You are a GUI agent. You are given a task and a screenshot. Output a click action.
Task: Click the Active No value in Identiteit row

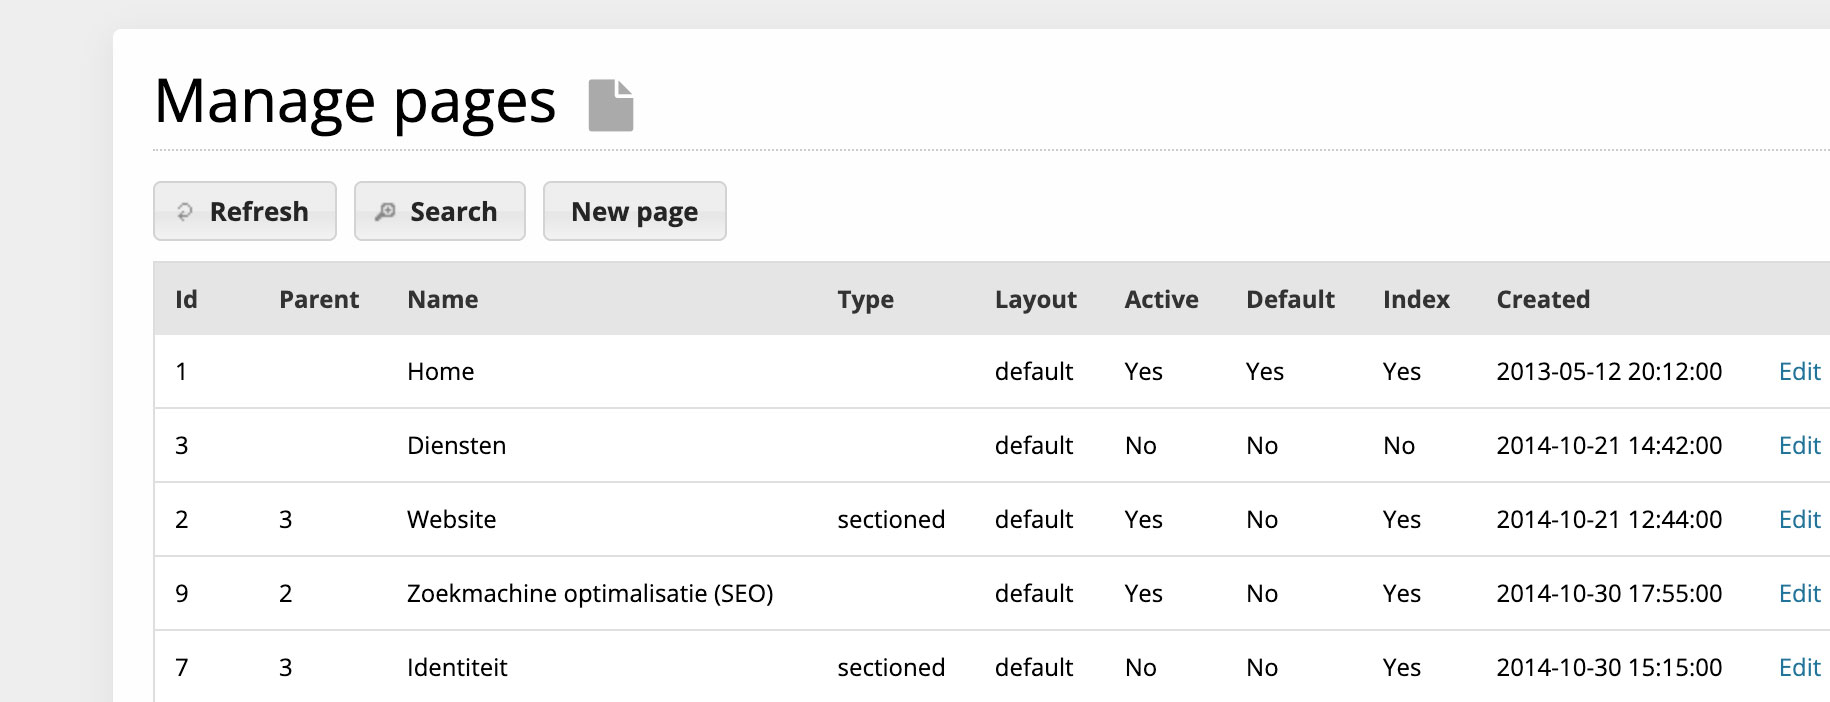tap(1141, 667)
